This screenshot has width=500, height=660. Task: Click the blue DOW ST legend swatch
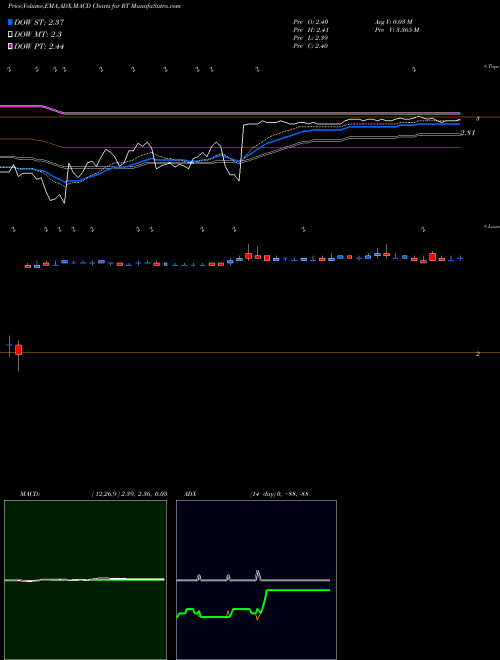pyautogui.click(x=10, y=22)
